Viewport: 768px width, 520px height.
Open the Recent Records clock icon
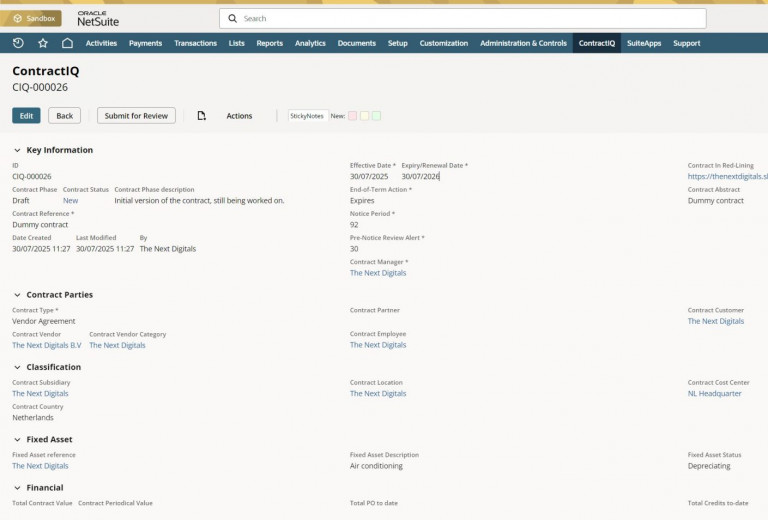pos(18,43)
